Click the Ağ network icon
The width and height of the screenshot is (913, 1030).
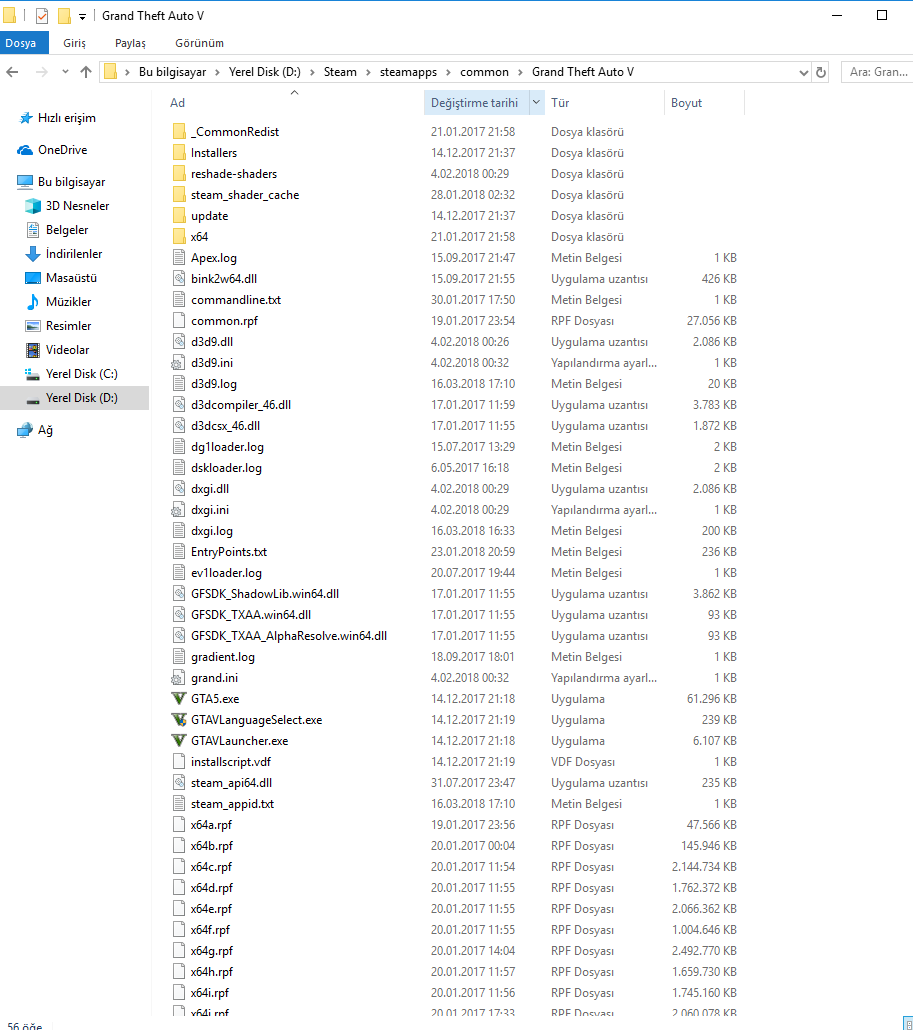[25, 430]
